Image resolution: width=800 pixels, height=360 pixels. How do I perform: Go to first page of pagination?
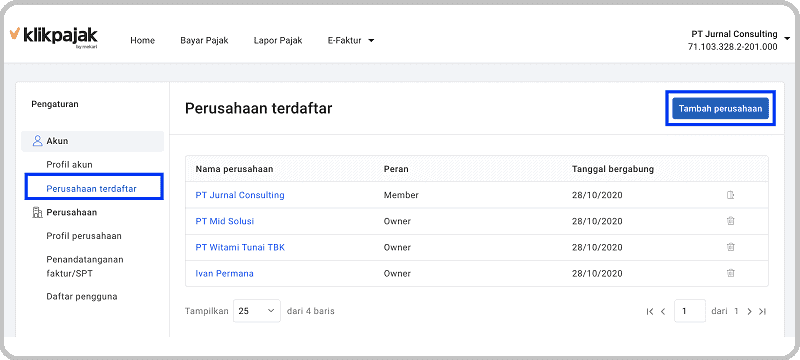649,311
